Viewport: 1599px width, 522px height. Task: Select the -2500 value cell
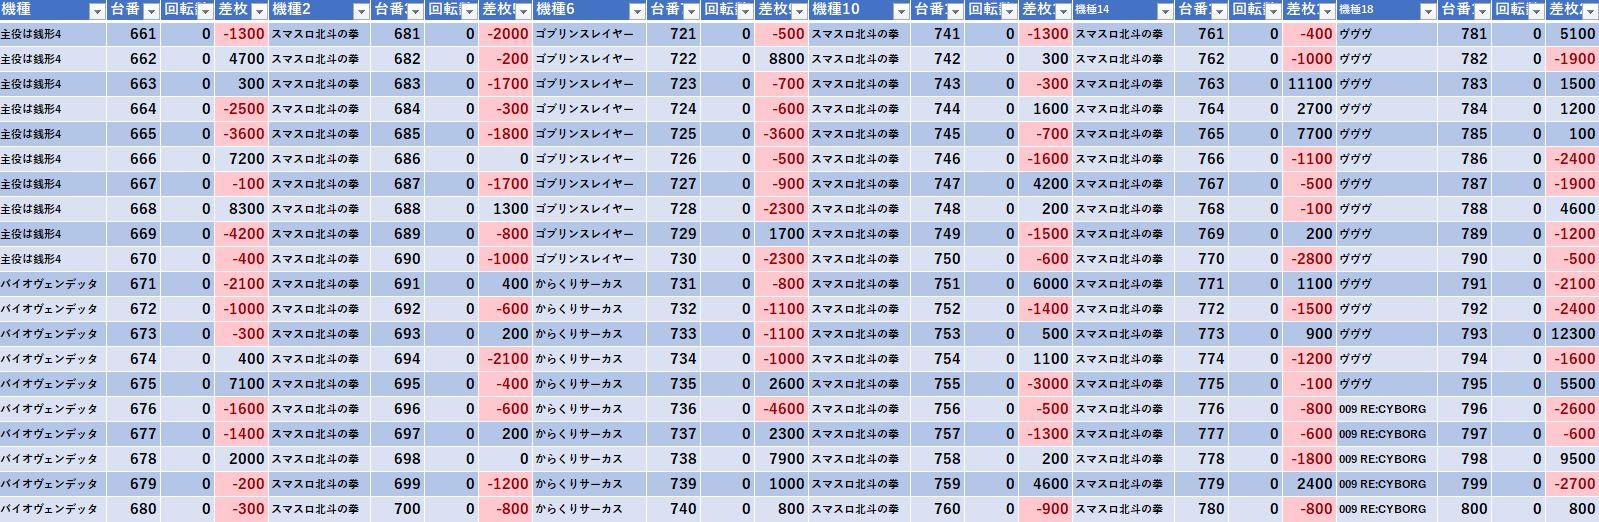[242, 109]
